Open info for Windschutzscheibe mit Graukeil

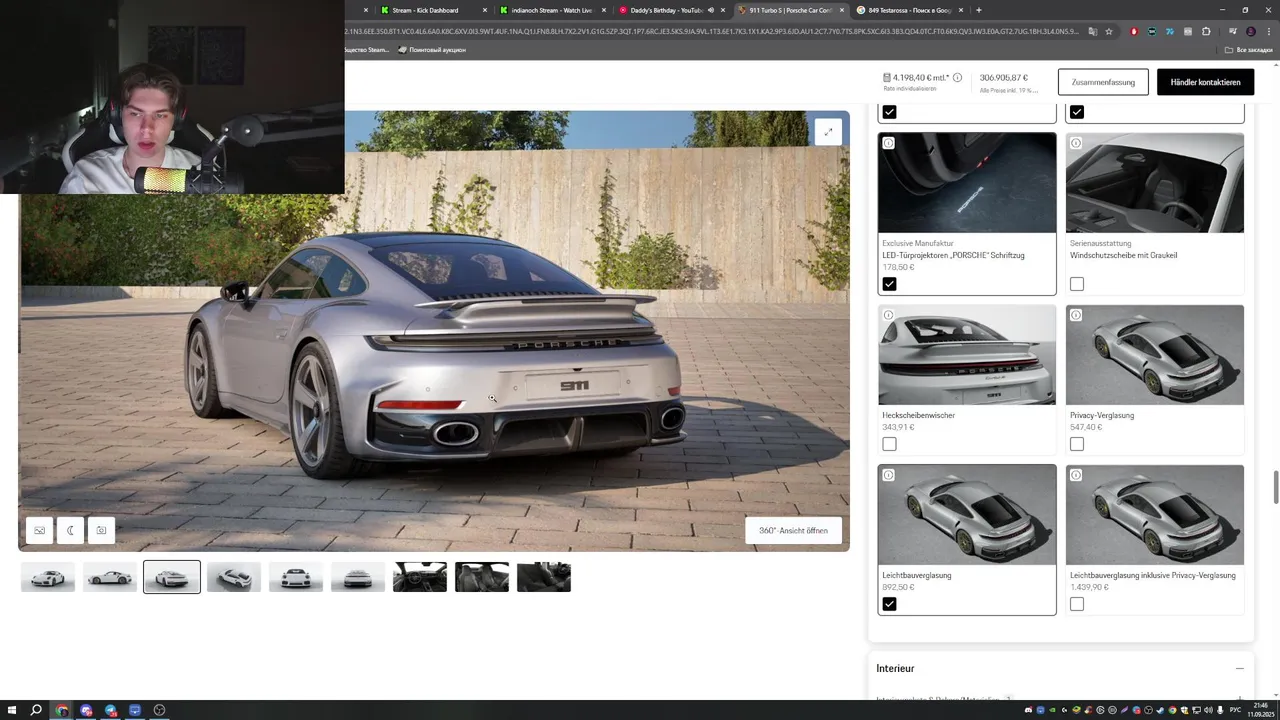pyautogui.click(x=1076, y=143)
